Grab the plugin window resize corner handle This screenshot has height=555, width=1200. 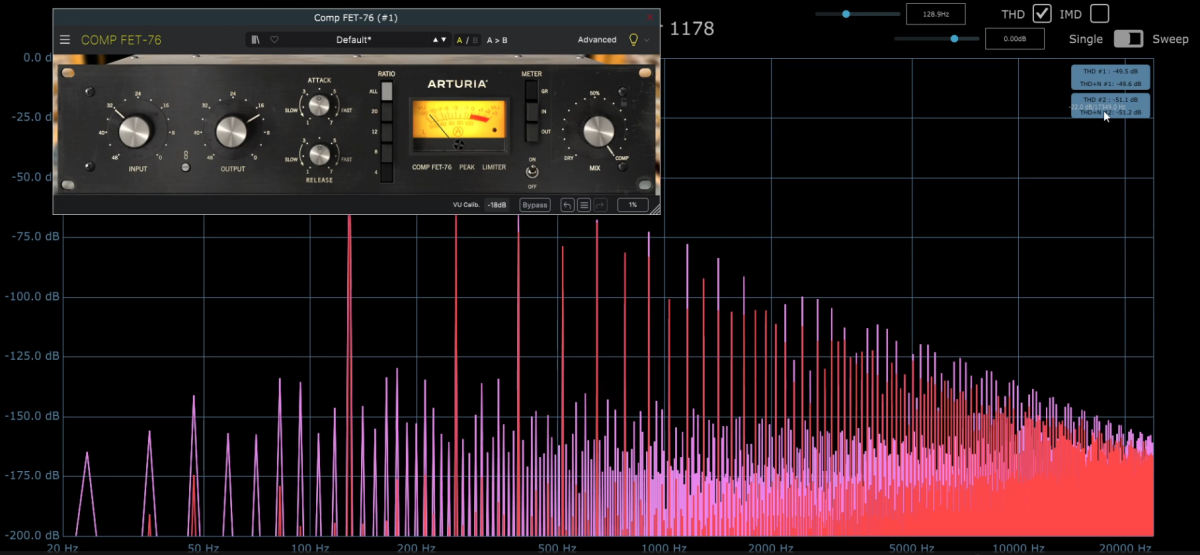coord(656,209)
